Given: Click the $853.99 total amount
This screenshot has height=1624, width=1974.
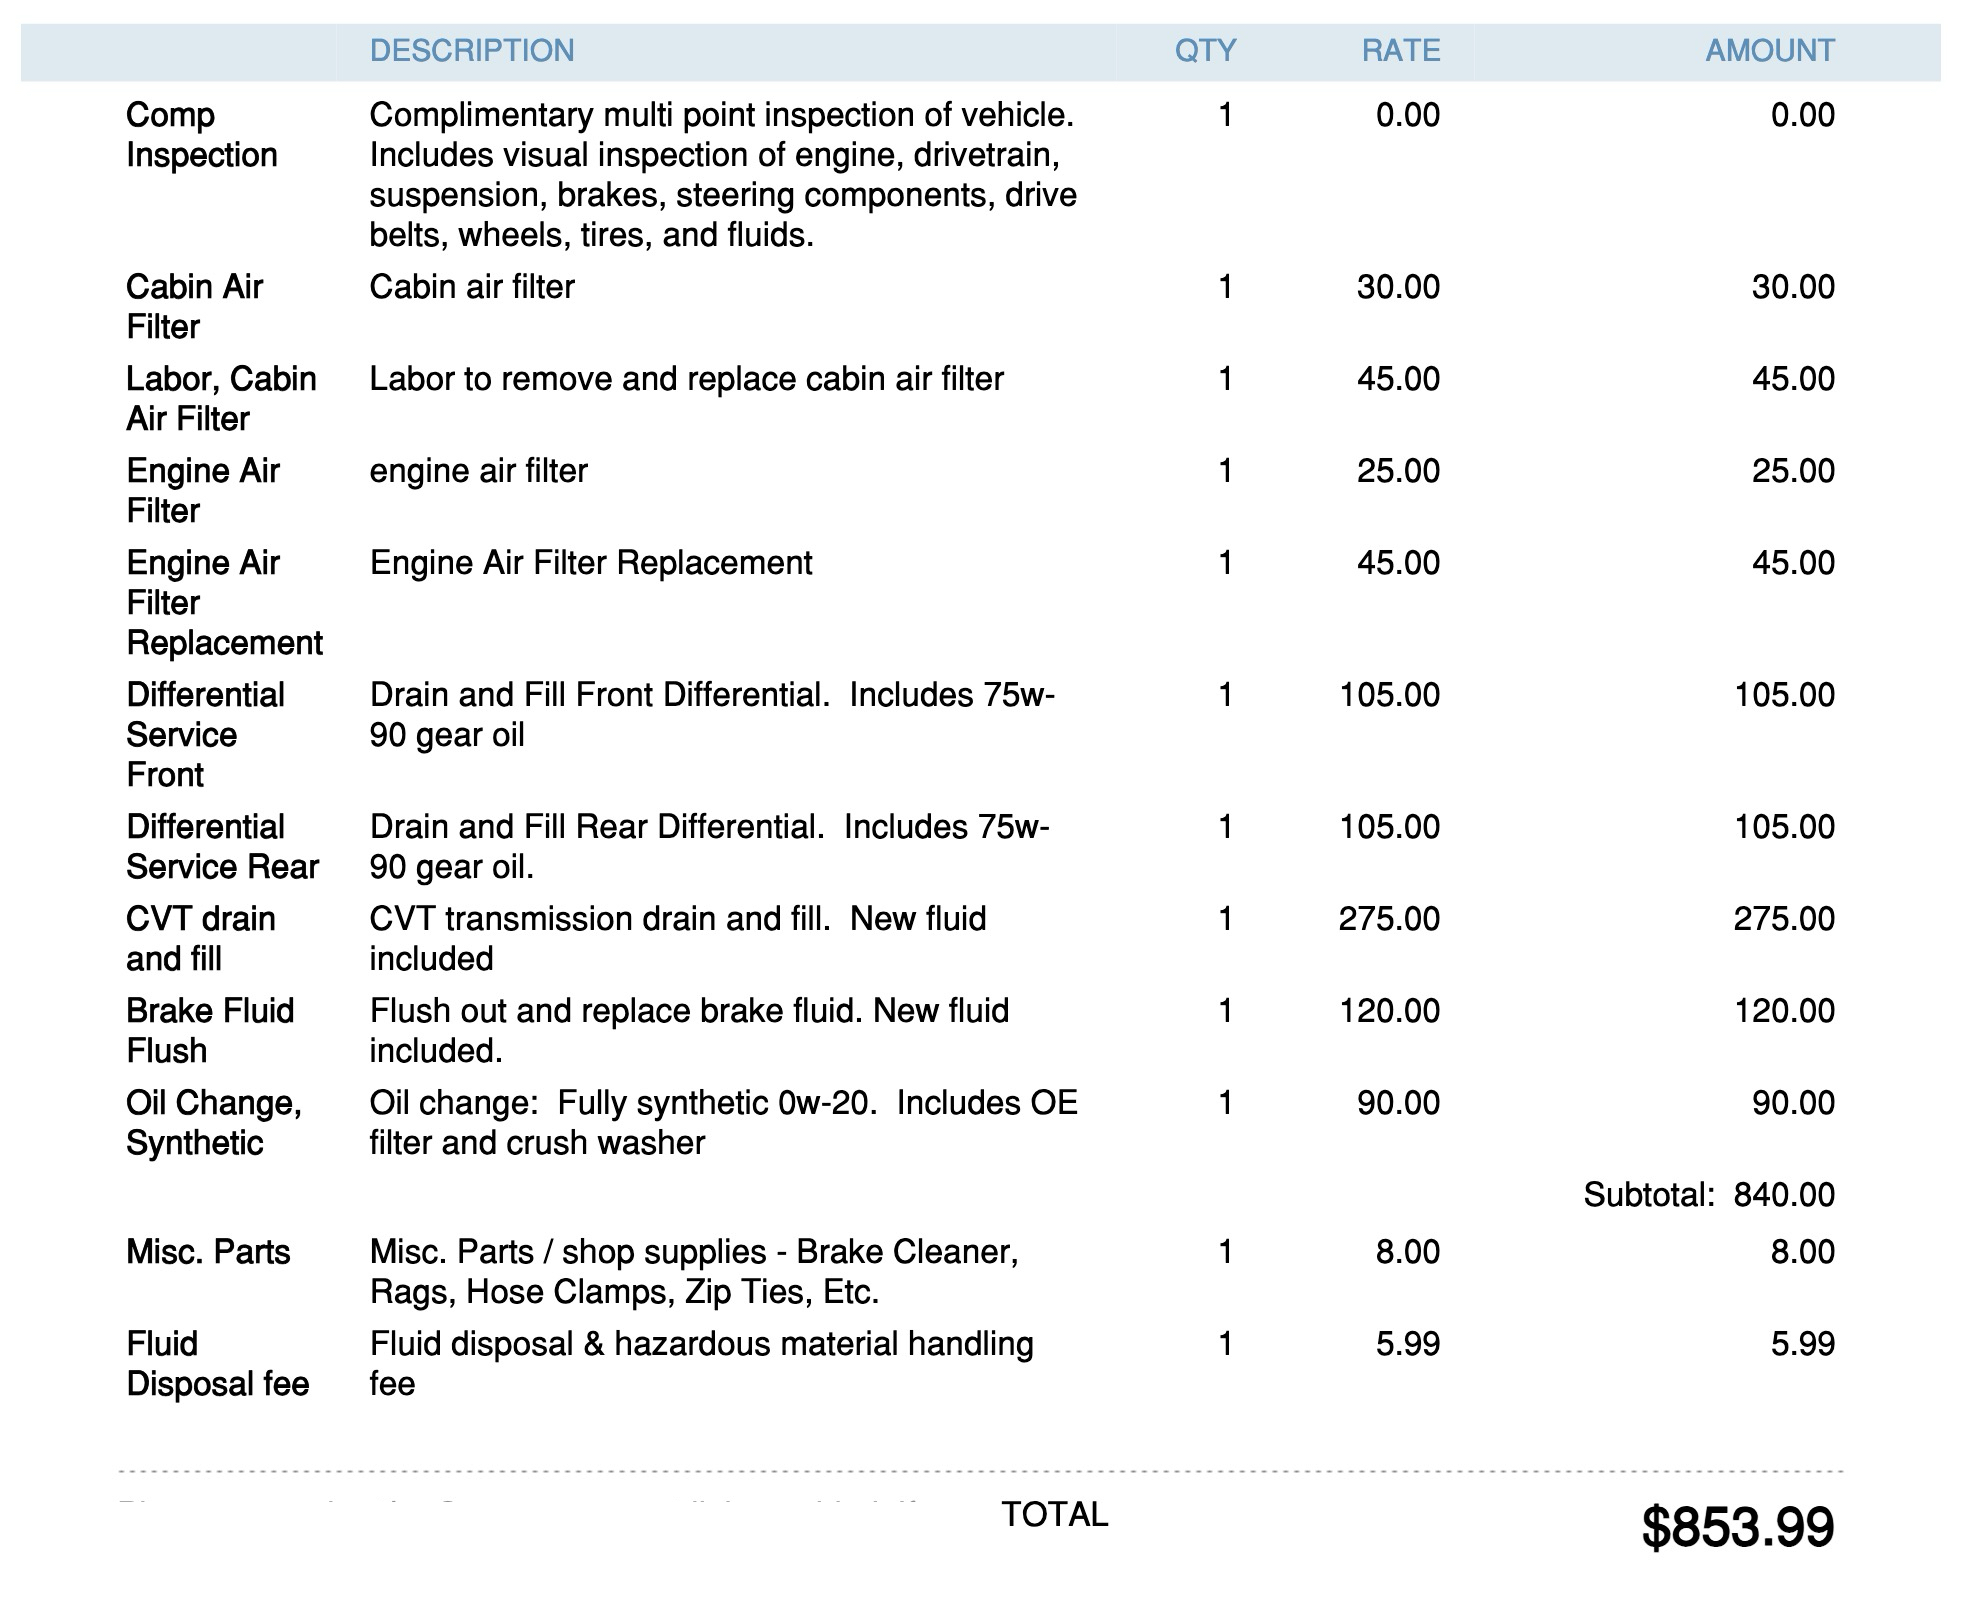Looking at the screenshot, I should pyautogui.click(x=1737, y=1528).
